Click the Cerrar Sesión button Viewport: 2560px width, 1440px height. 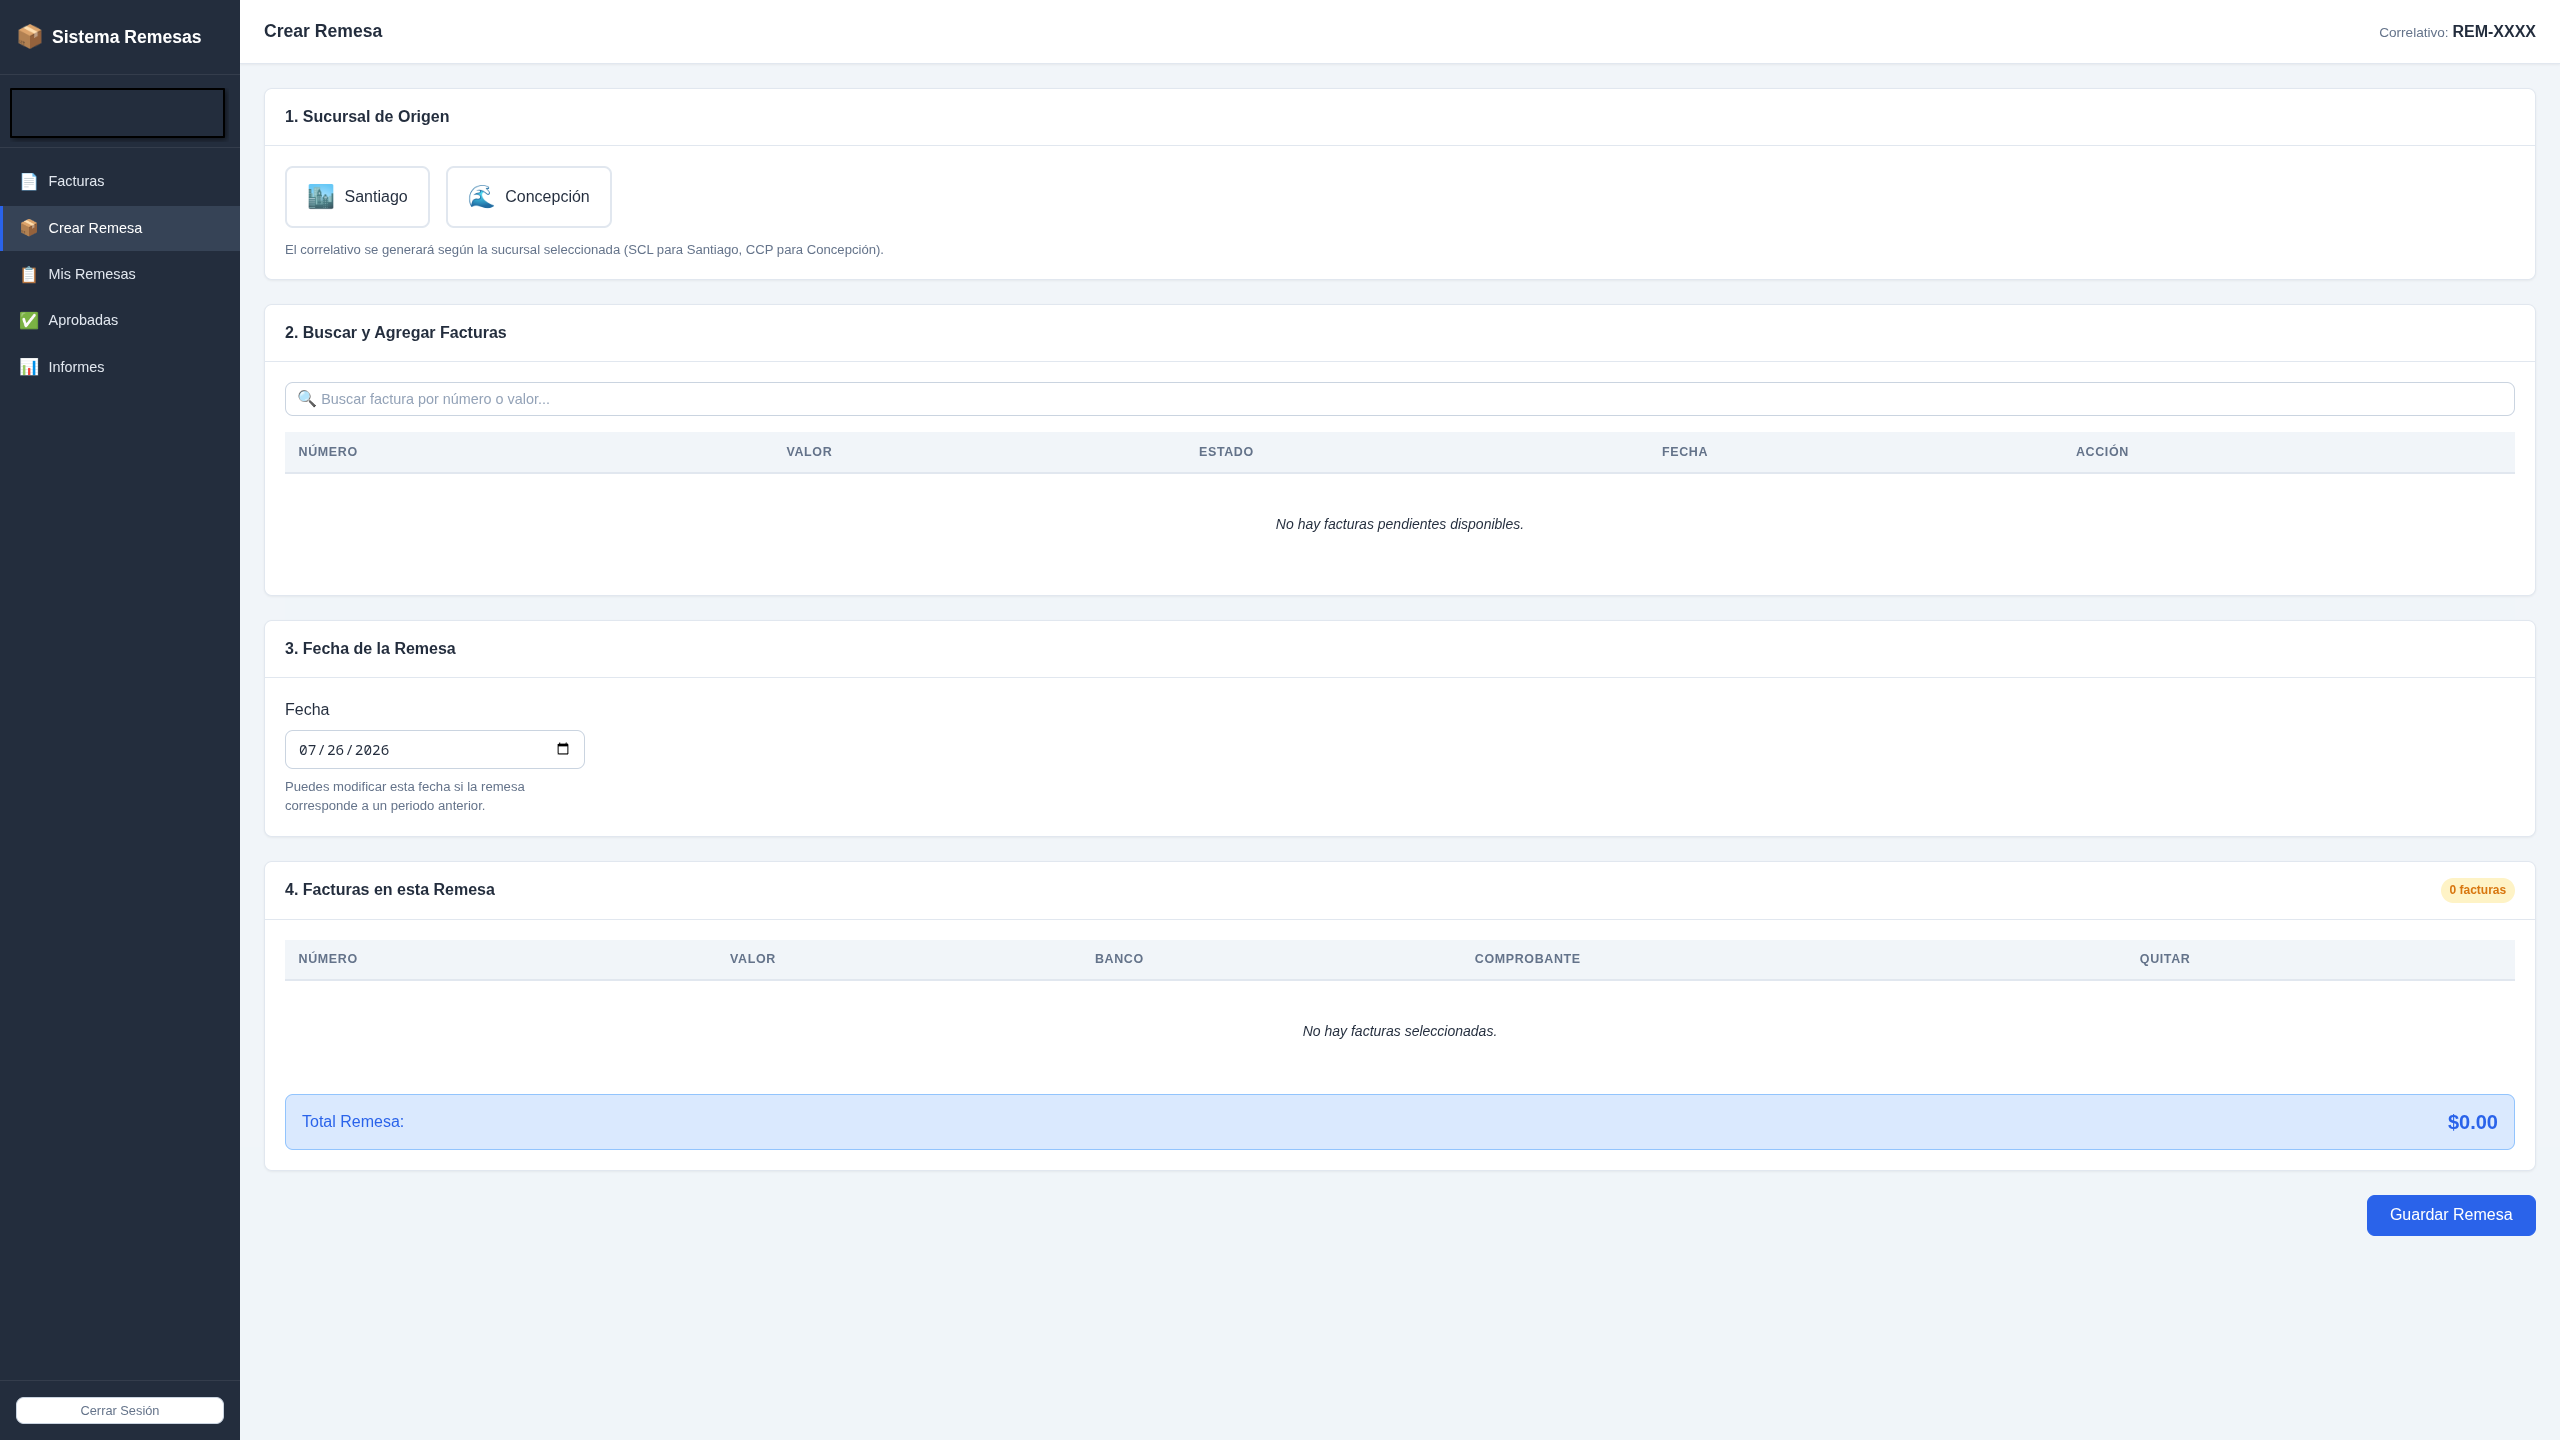(120, 1410)
